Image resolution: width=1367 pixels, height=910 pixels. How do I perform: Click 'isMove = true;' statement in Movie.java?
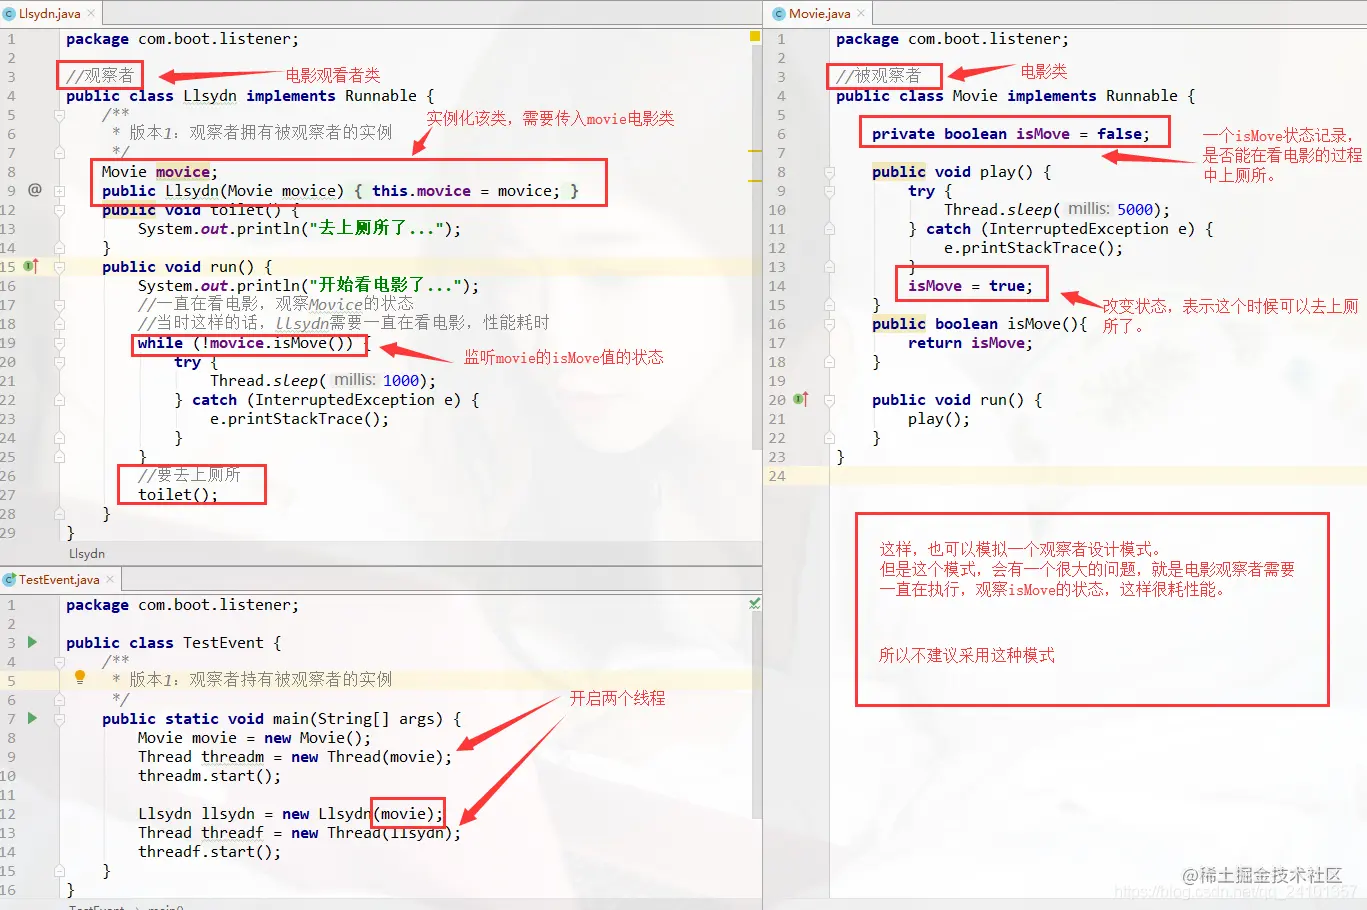pos(970,286)
